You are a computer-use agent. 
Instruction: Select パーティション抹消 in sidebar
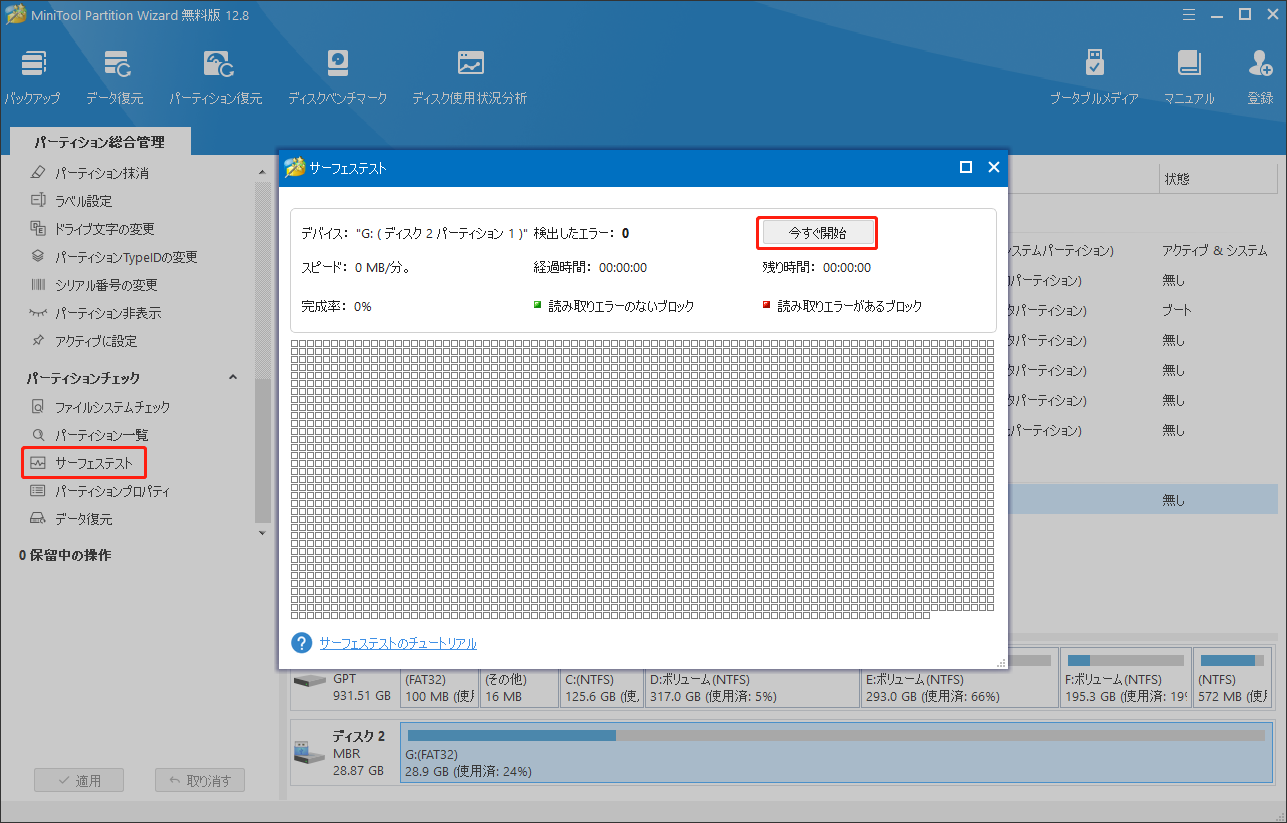tap(101, 173)
